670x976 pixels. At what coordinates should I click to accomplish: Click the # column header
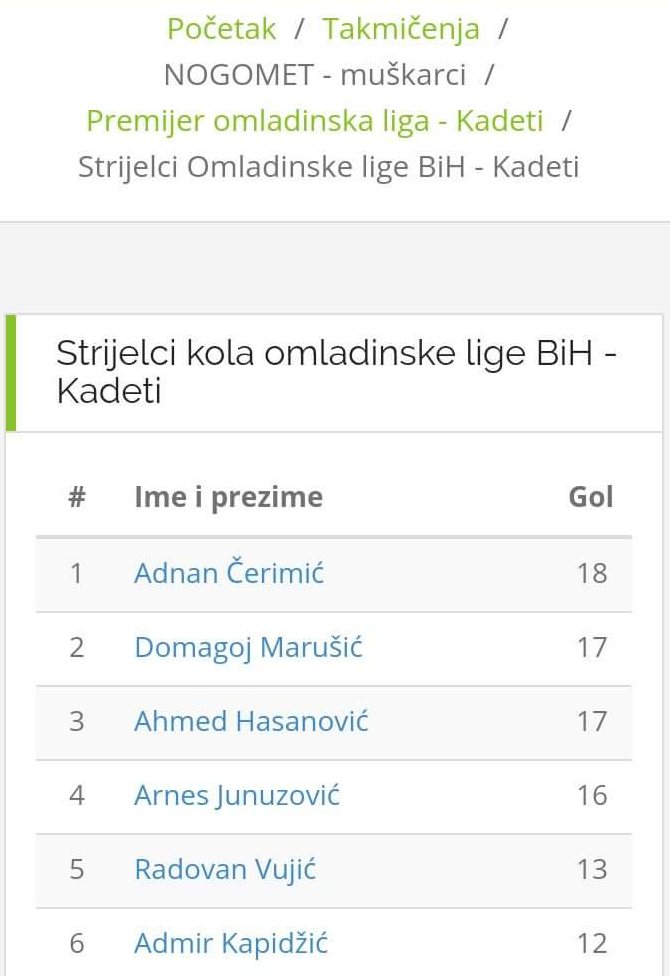77,497
